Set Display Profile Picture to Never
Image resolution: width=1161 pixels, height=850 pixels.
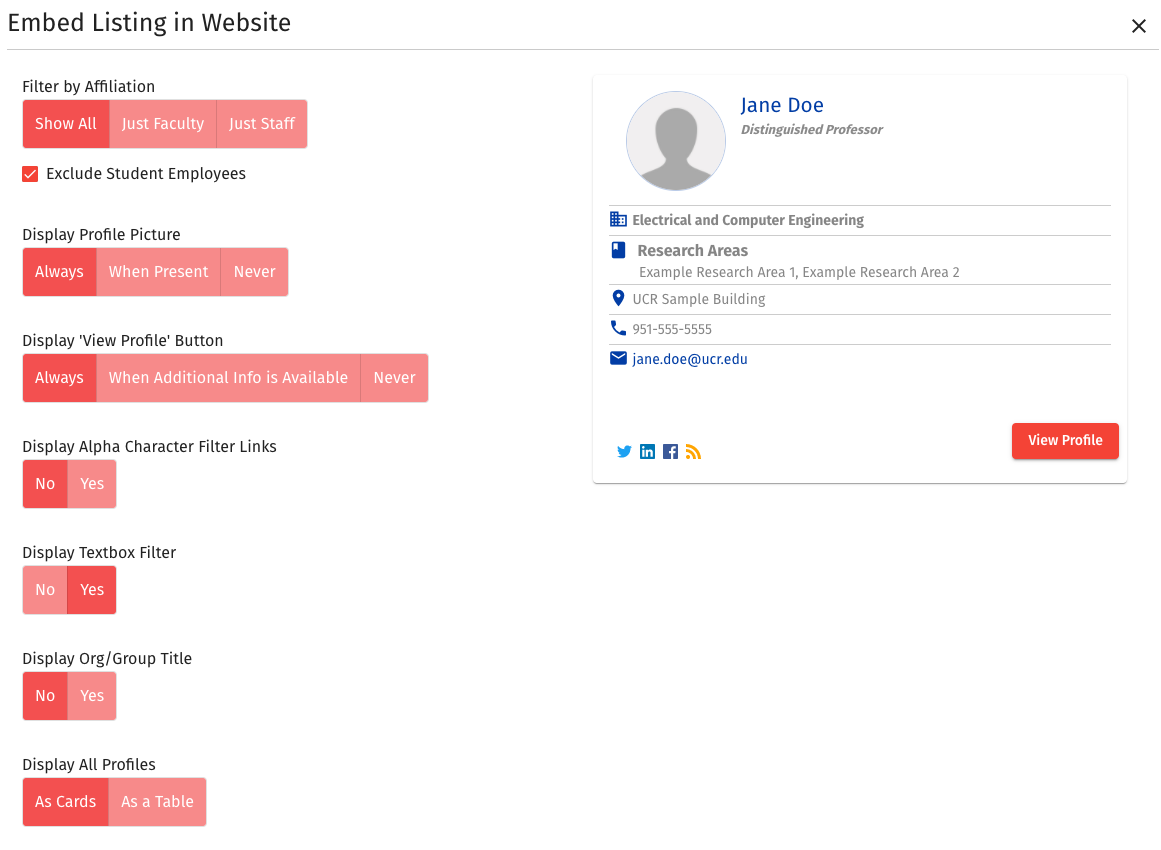254,271
